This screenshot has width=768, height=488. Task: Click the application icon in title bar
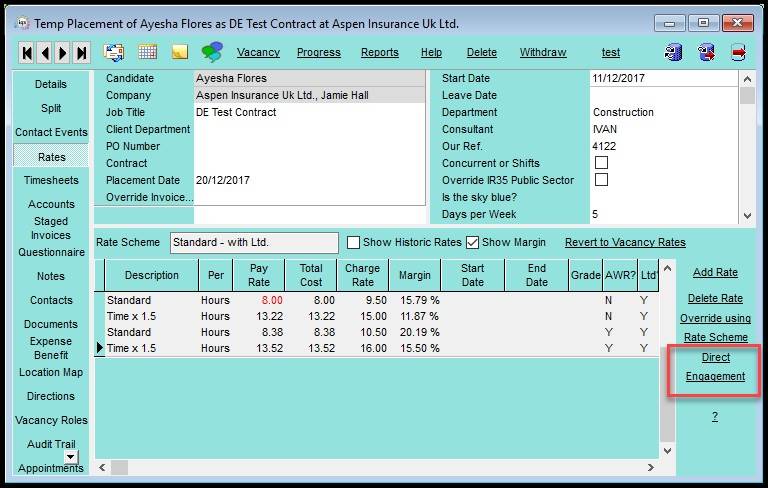pyautogui.click(x=22, y=23)
